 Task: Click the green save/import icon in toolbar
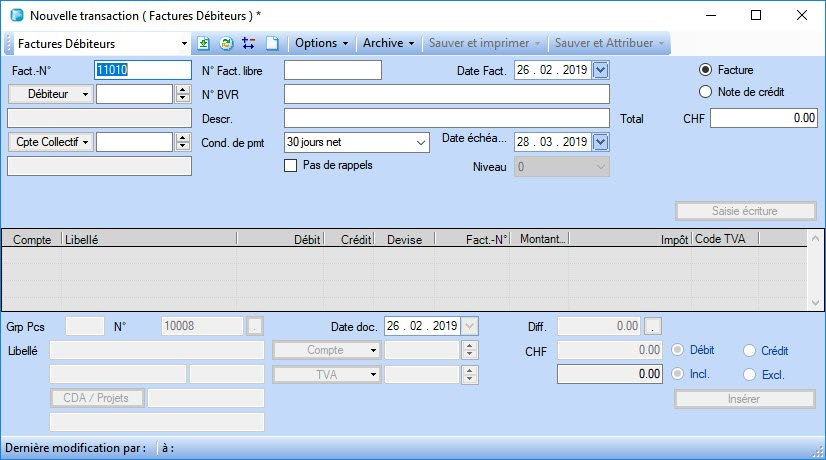point(204,44)
